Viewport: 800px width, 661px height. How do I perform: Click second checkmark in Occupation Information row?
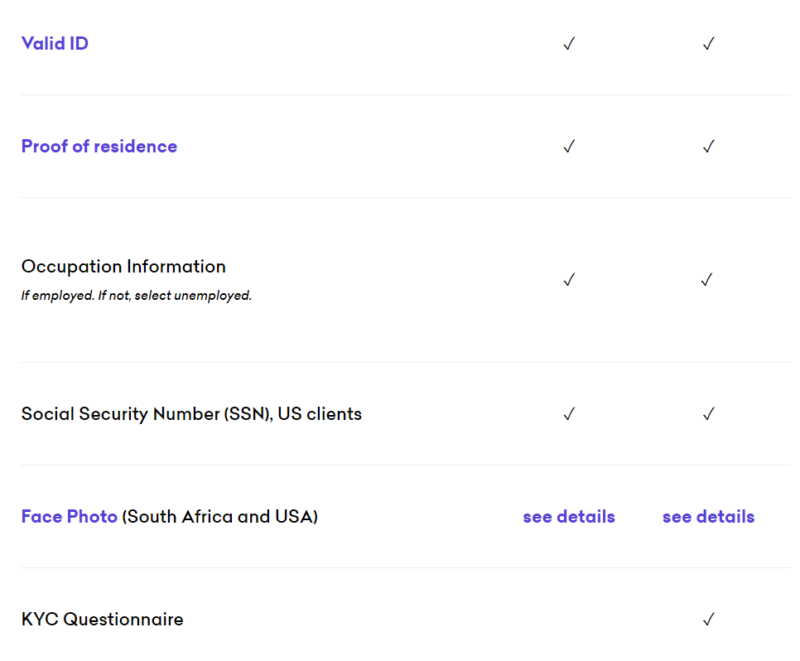(707, 280)
